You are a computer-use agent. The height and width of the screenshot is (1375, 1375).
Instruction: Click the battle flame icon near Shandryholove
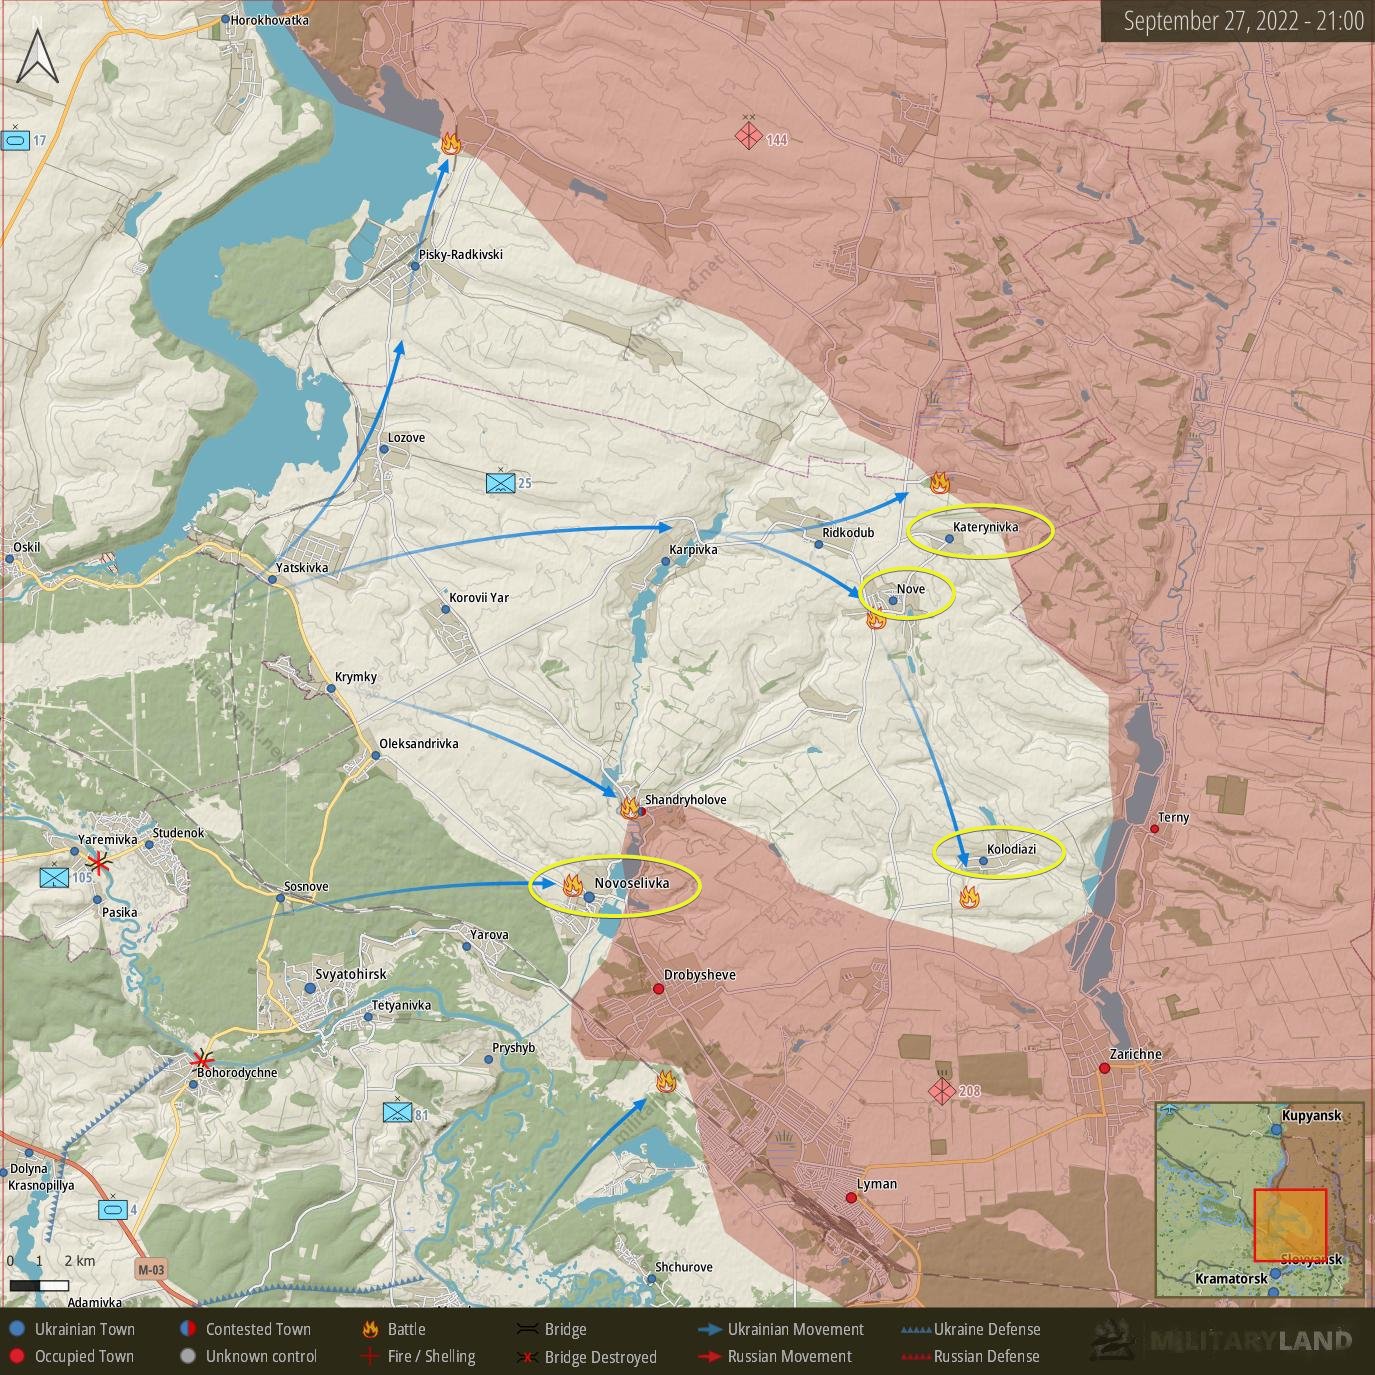tap(630, 806)
